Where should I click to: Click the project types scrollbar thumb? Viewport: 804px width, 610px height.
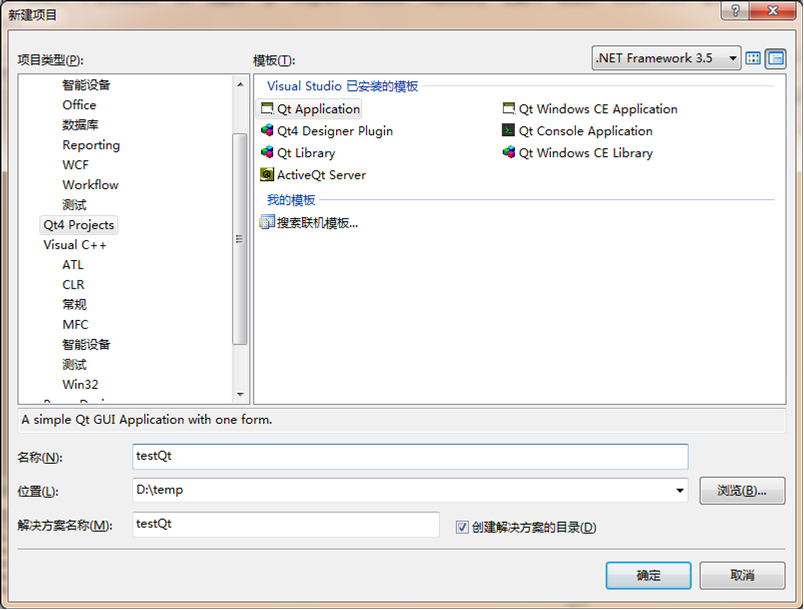click(239, 239)
